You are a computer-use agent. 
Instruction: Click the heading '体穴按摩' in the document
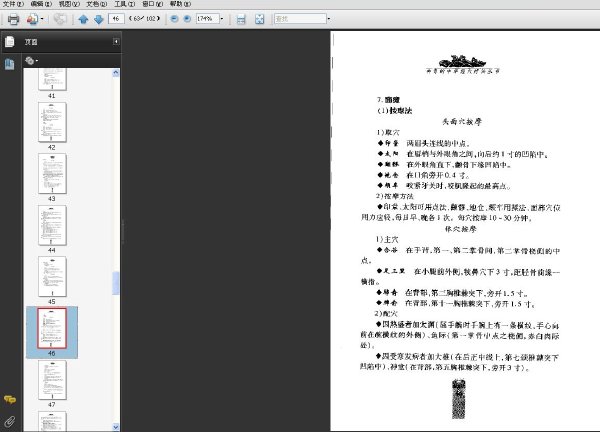(461, 229)
